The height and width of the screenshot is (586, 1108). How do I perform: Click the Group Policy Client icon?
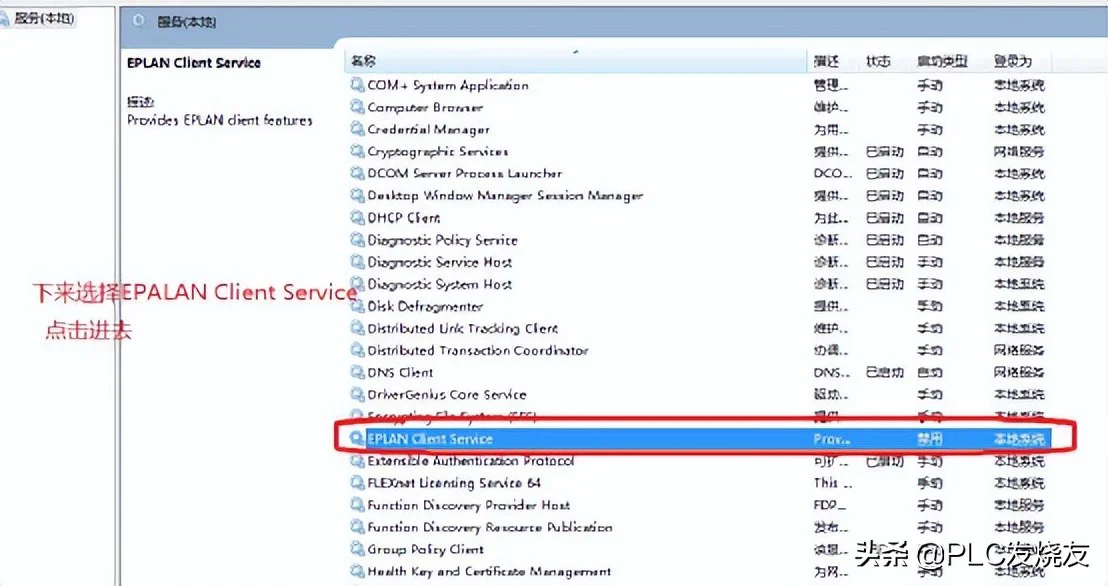[358, 549]
